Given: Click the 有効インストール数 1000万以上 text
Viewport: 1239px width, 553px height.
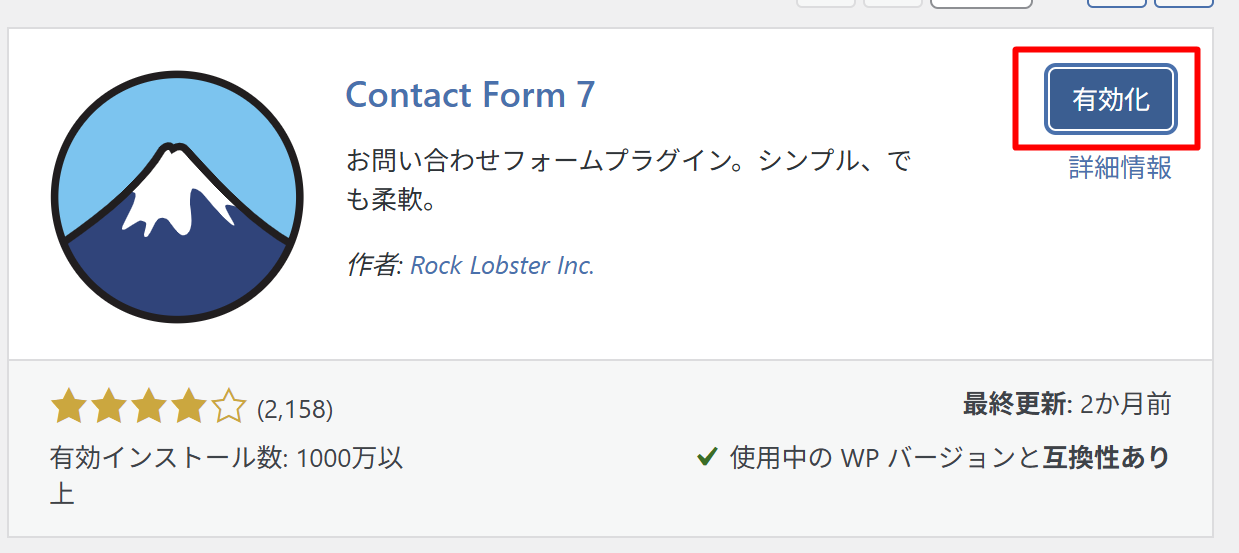Looking at the screenshot, I should pyautogui.click(x=226, y=459).
